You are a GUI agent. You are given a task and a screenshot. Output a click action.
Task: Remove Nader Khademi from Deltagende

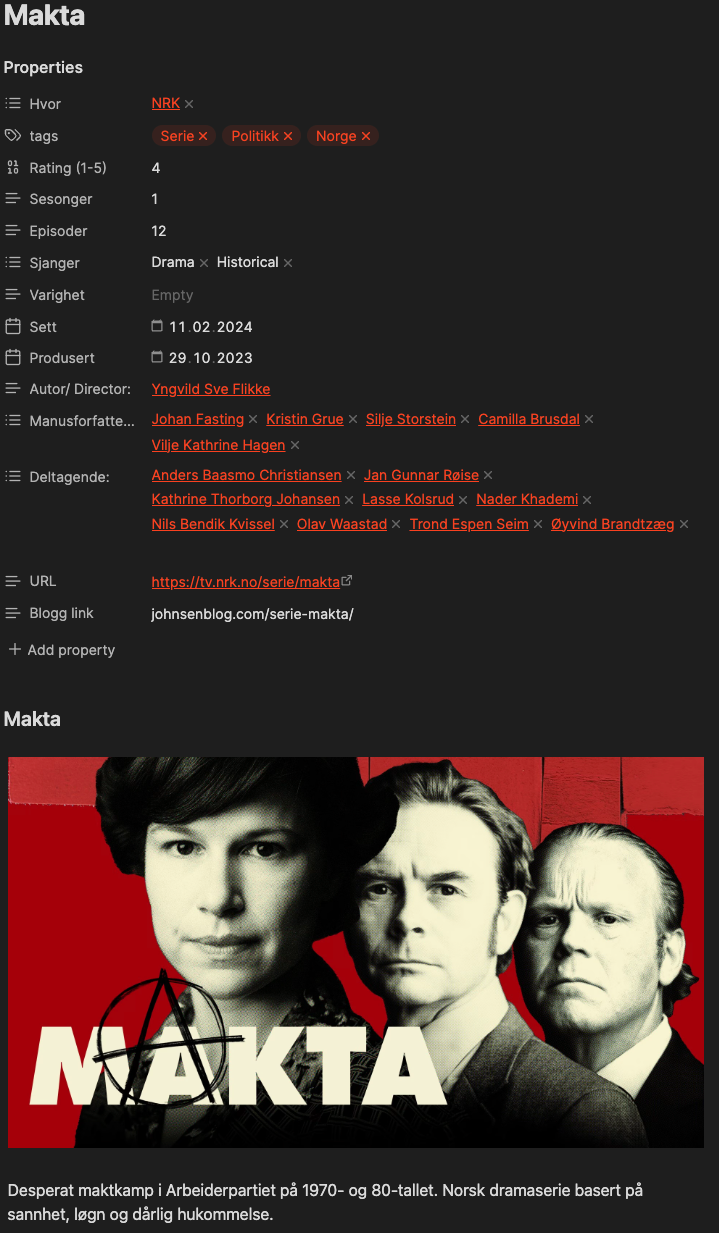[x=587, y=500]
